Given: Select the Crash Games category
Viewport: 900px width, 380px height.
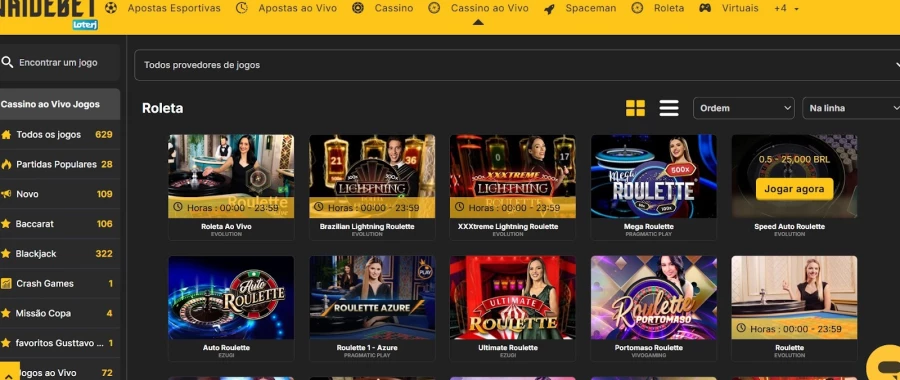Looking at the screenshot, I should (60, 284).
